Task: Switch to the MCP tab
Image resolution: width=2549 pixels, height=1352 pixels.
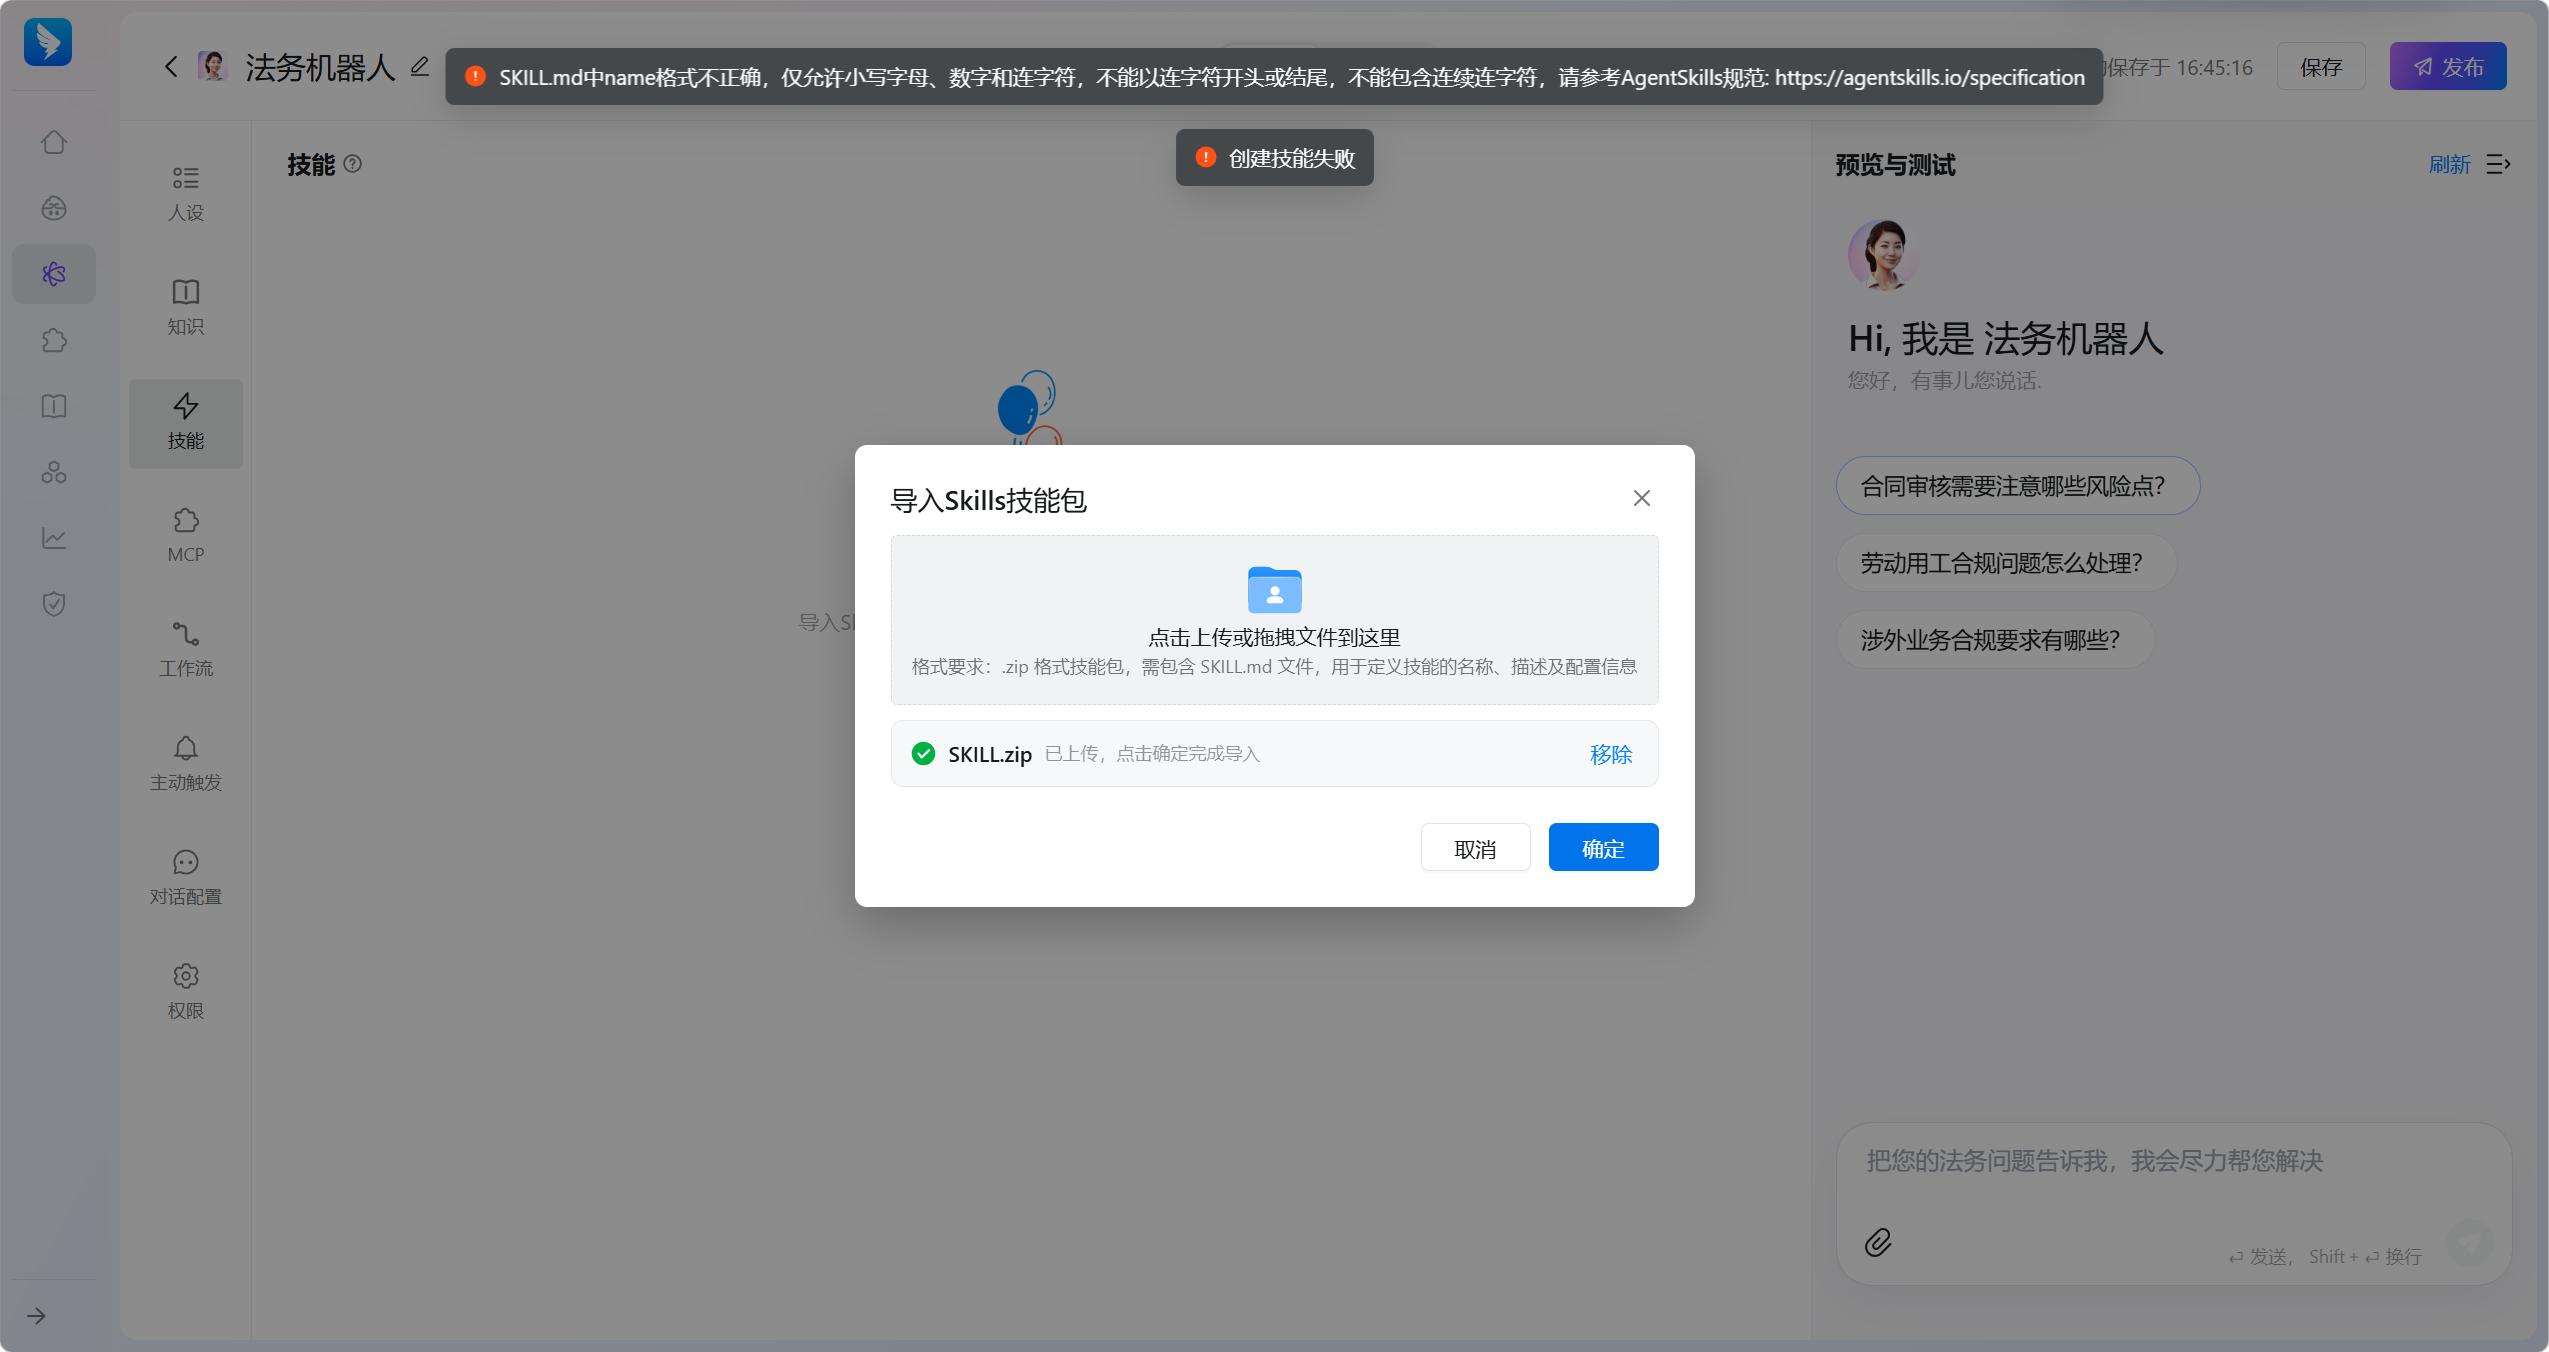Action: click(186, 535)
